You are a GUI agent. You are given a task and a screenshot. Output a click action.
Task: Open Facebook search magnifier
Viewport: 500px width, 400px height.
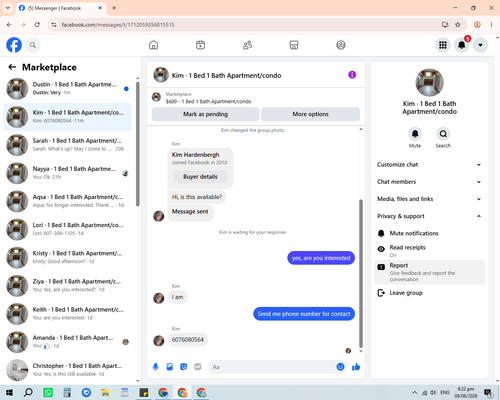(33, 45)
